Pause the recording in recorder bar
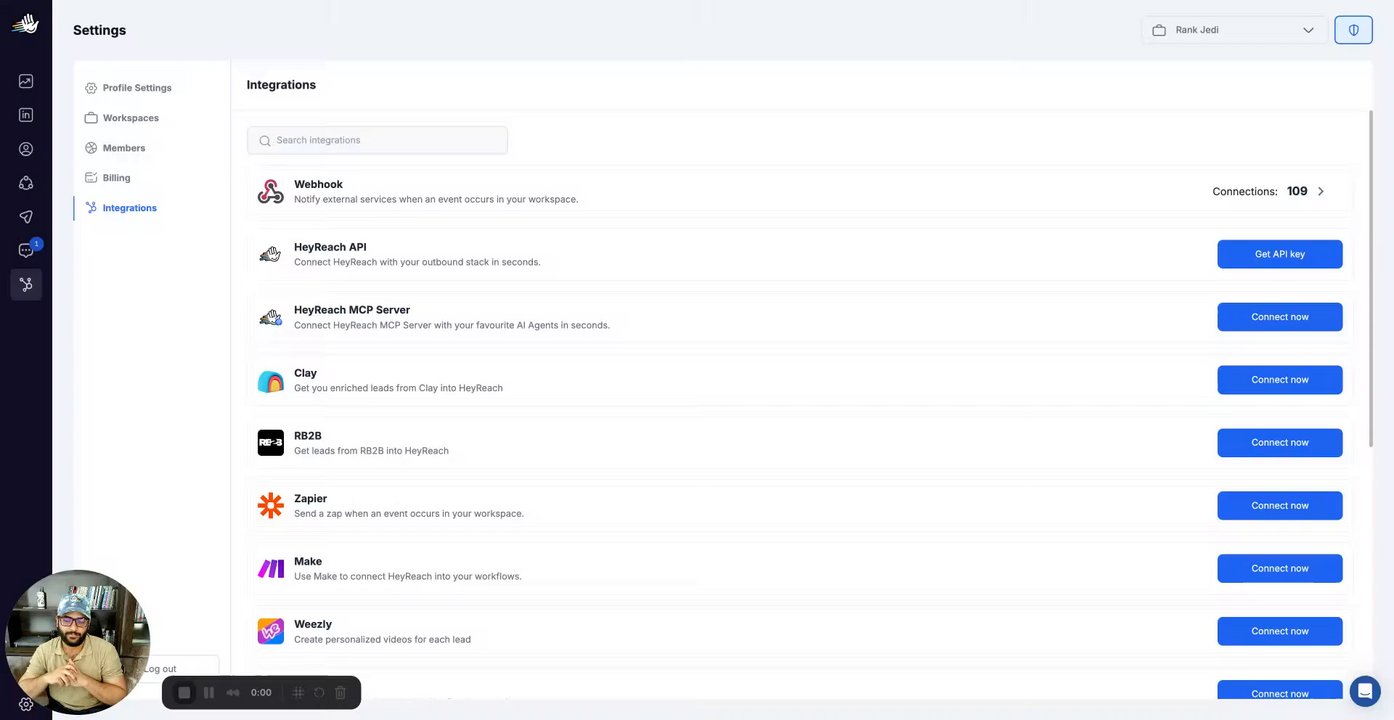 pos(209,692)
